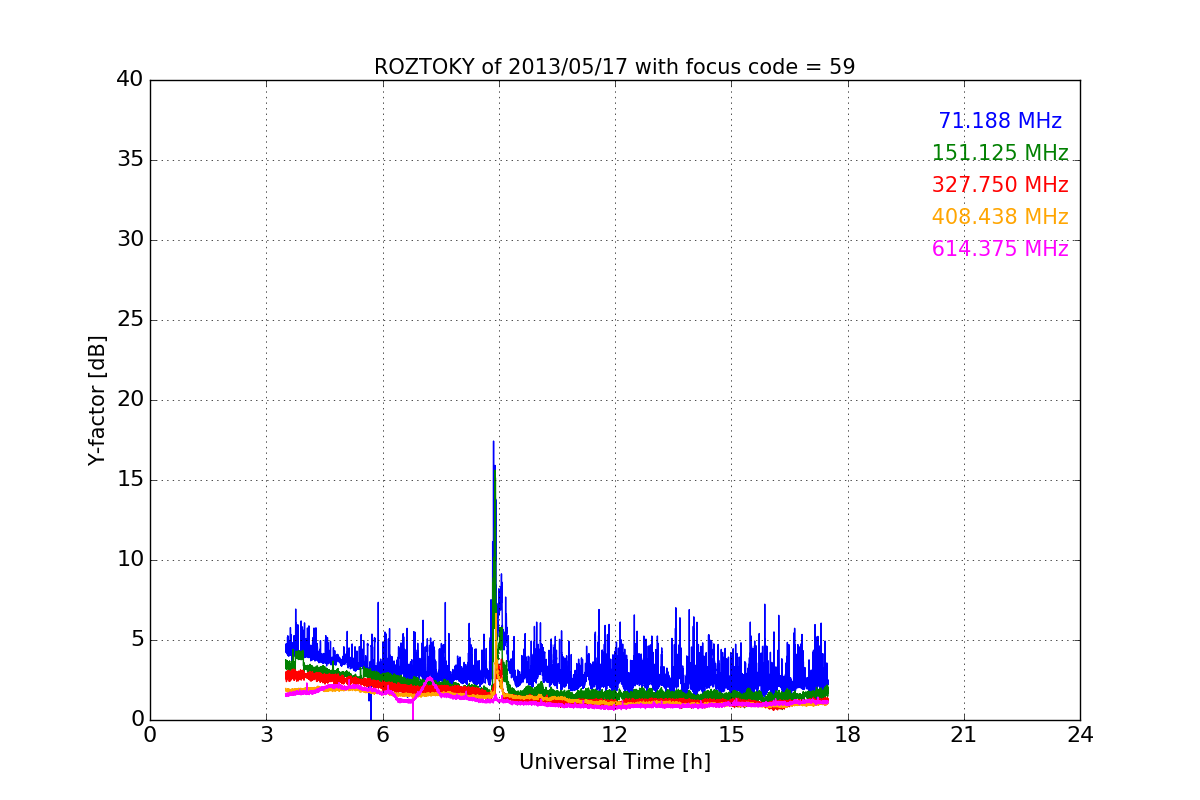Click the 'Y-factor [dB]' axis label

[97, 400]
